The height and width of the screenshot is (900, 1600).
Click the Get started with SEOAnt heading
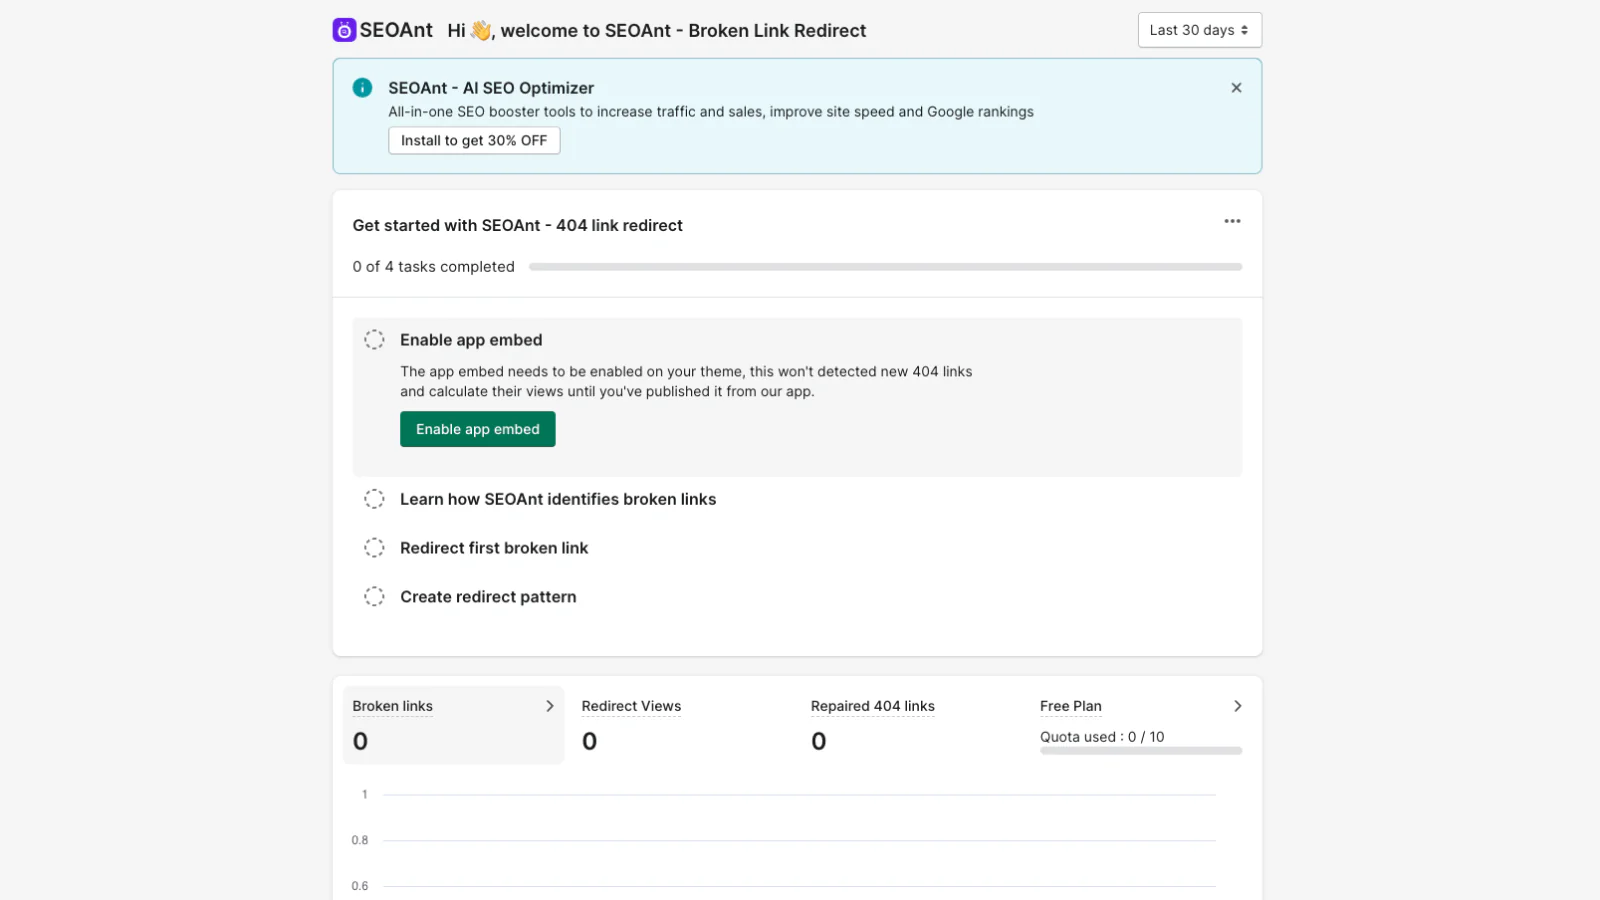(x=517, y=226)
